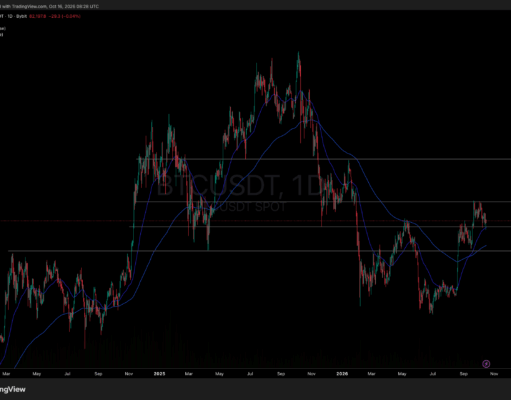
Task: Click the purple lightning event icon
Action: click(x=486, y=364)
